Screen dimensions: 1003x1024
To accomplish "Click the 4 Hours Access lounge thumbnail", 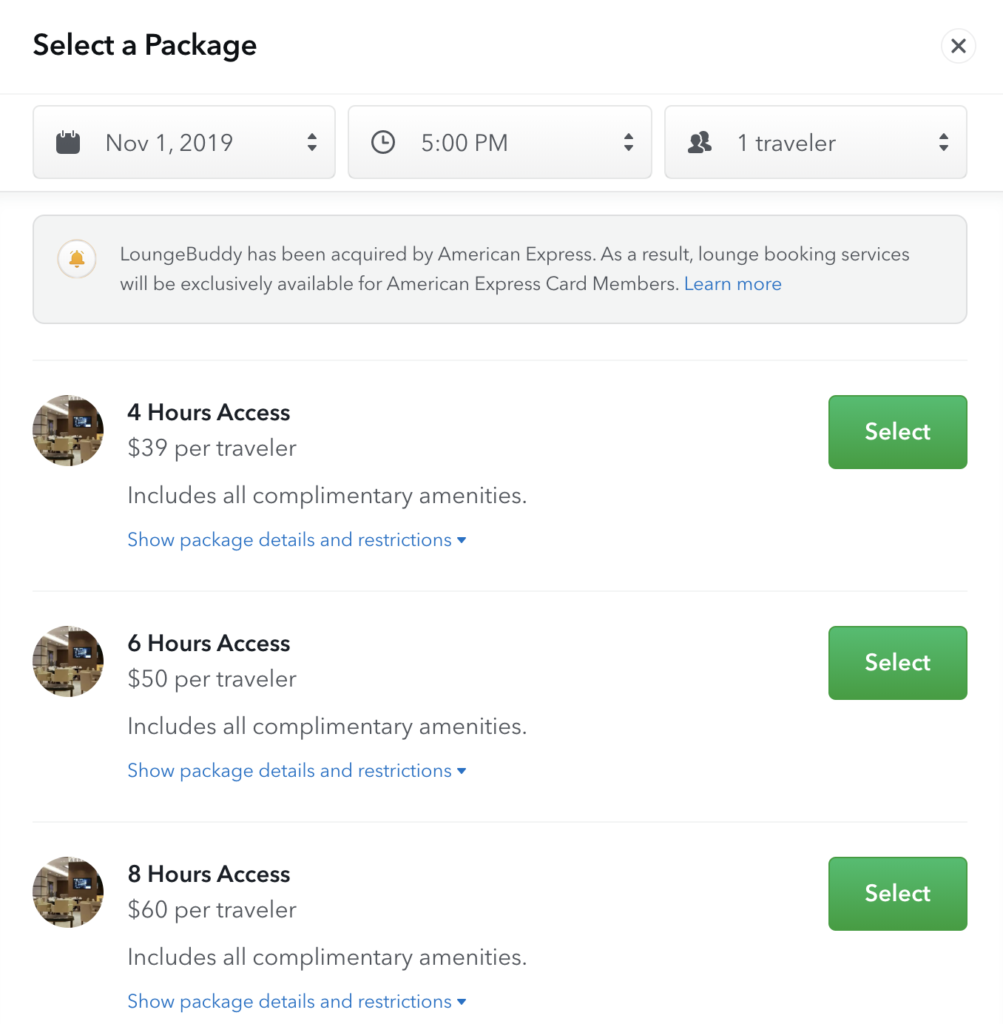I will [x=68, y=431].
